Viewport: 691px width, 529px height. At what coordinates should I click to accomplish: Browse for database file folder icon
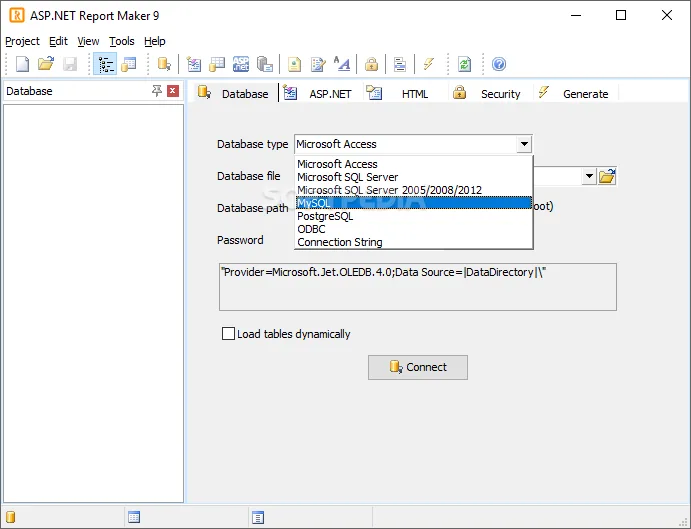pyautogui.click(x=607, y=176)
